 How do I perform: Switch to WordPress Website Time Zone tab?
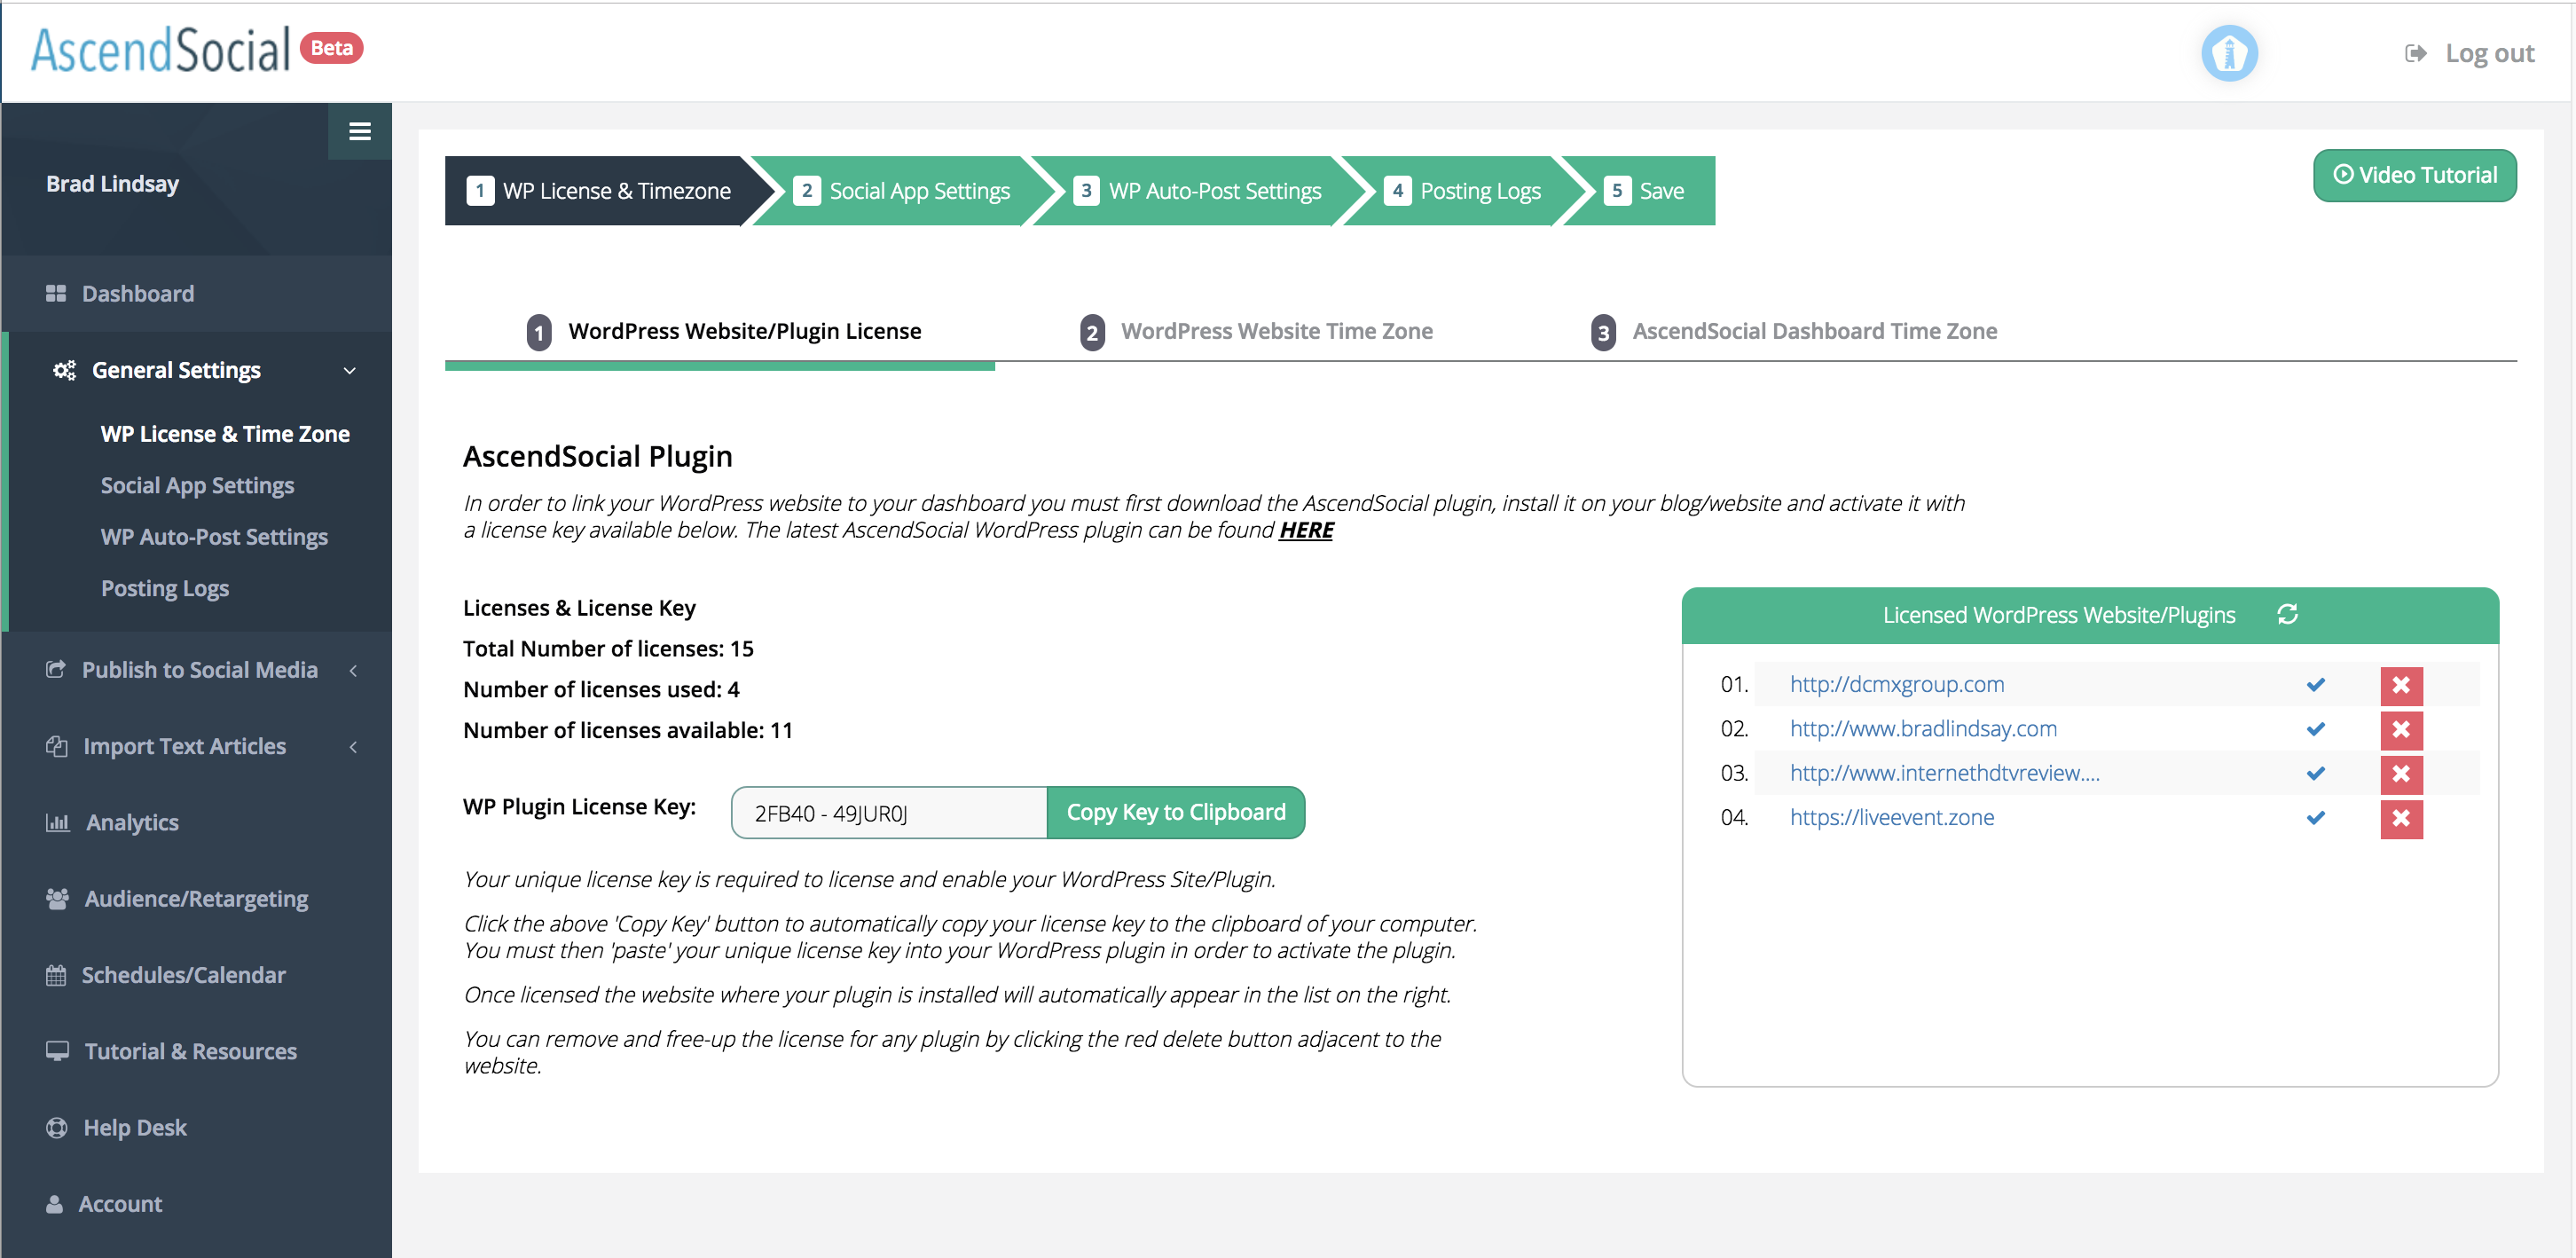point(1276,331)
